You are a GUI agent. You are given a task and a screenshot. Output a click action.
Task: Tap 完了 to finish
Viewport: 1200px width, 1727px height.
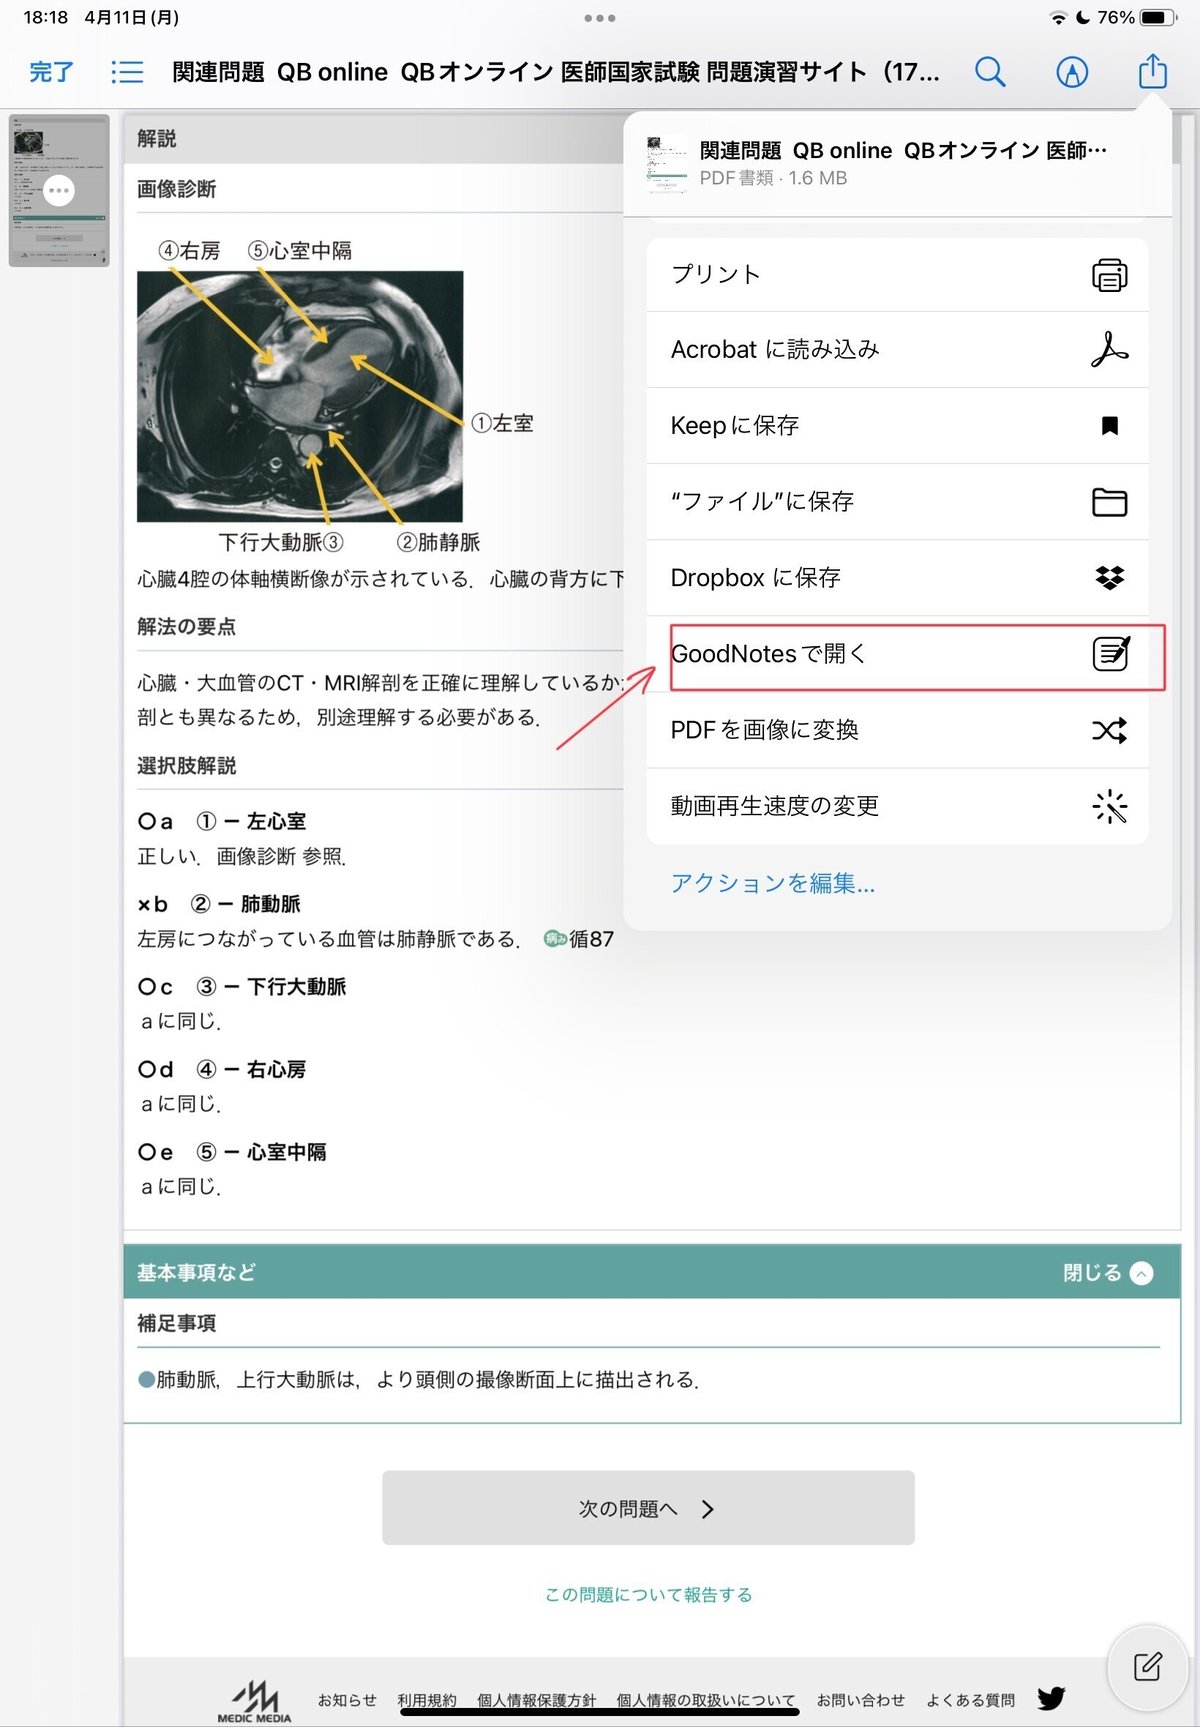(x=51, y=72)
